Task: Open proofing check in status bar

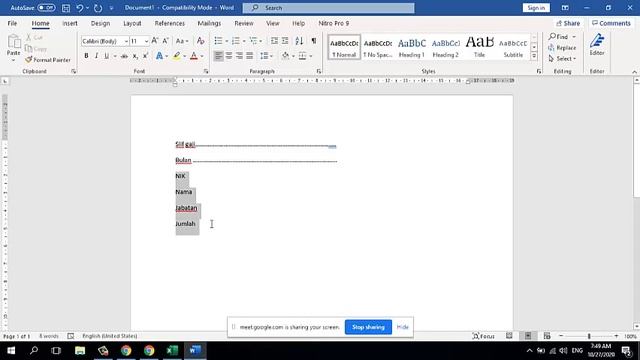Action: [71, 336]
